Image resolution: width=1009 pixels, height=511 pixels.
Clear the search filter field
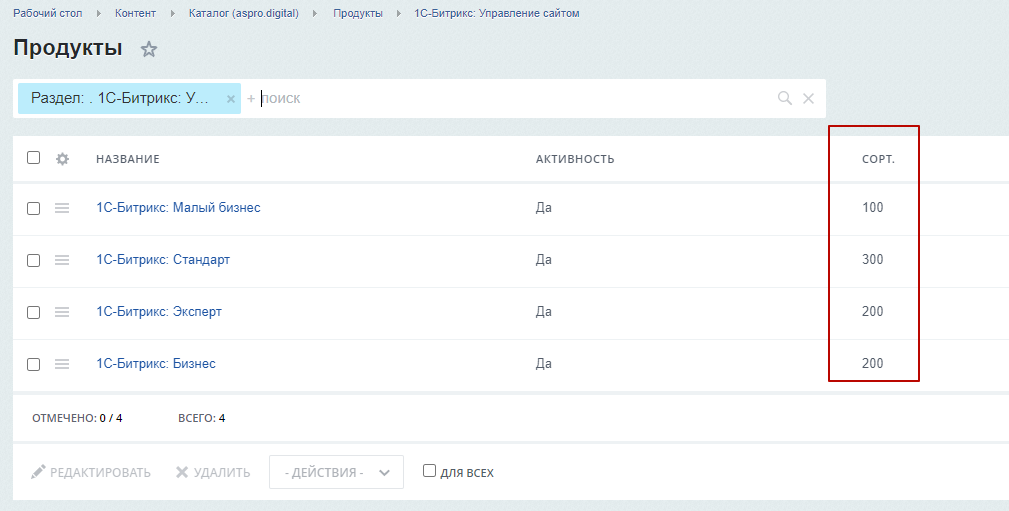tap(808, 98)
